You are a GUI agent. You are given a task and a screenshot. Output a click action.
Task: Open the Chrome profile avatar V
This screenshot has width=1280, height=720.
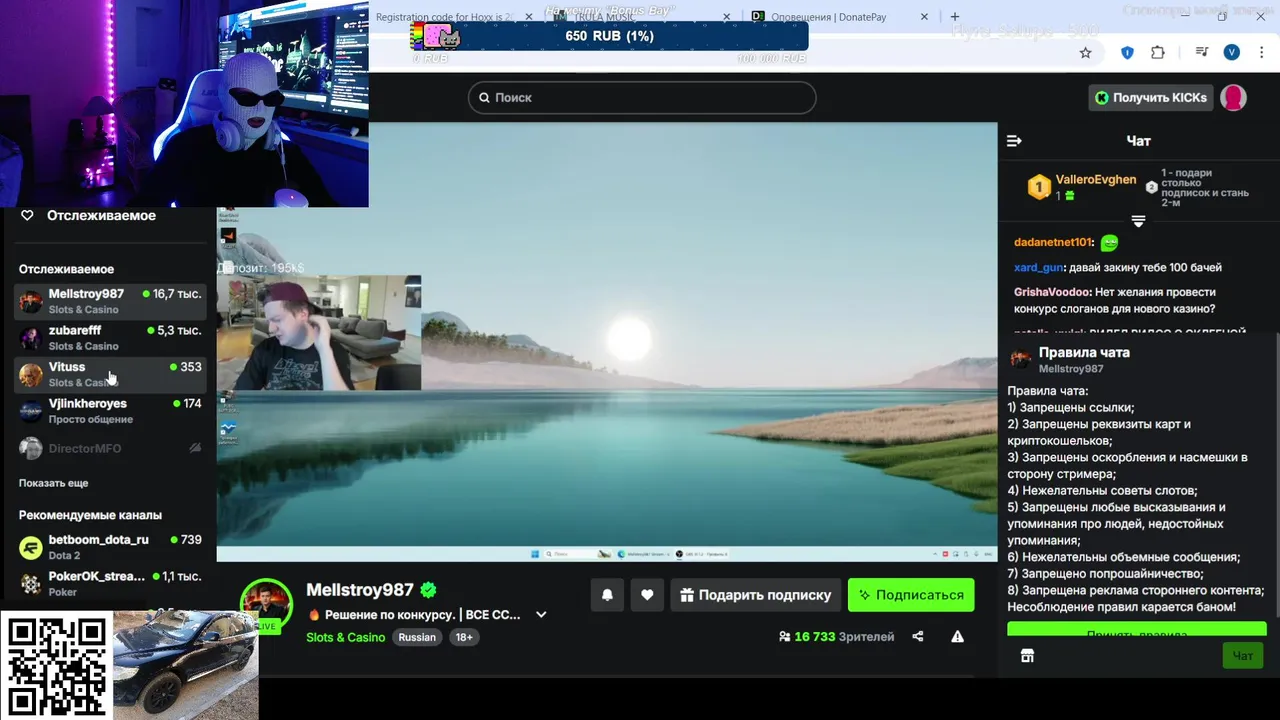pyautogui.click(x=1232, y=52)
